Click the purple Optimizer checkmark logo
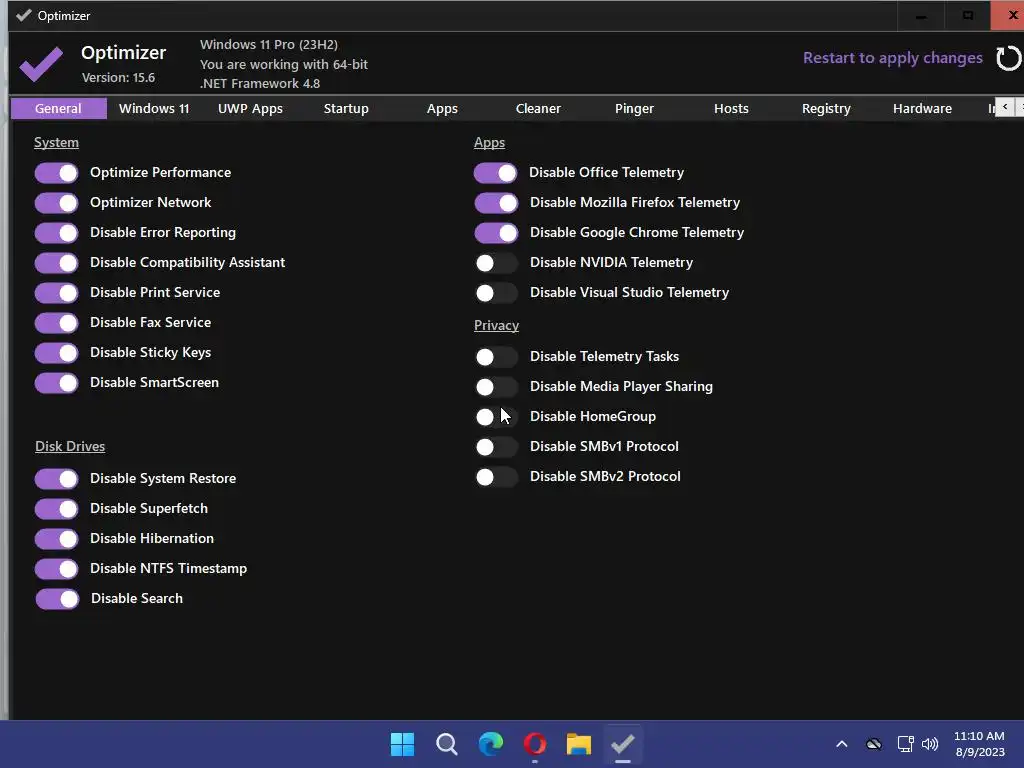The image size is (1024, 768). pyautogui.click(x=41, y=64)
